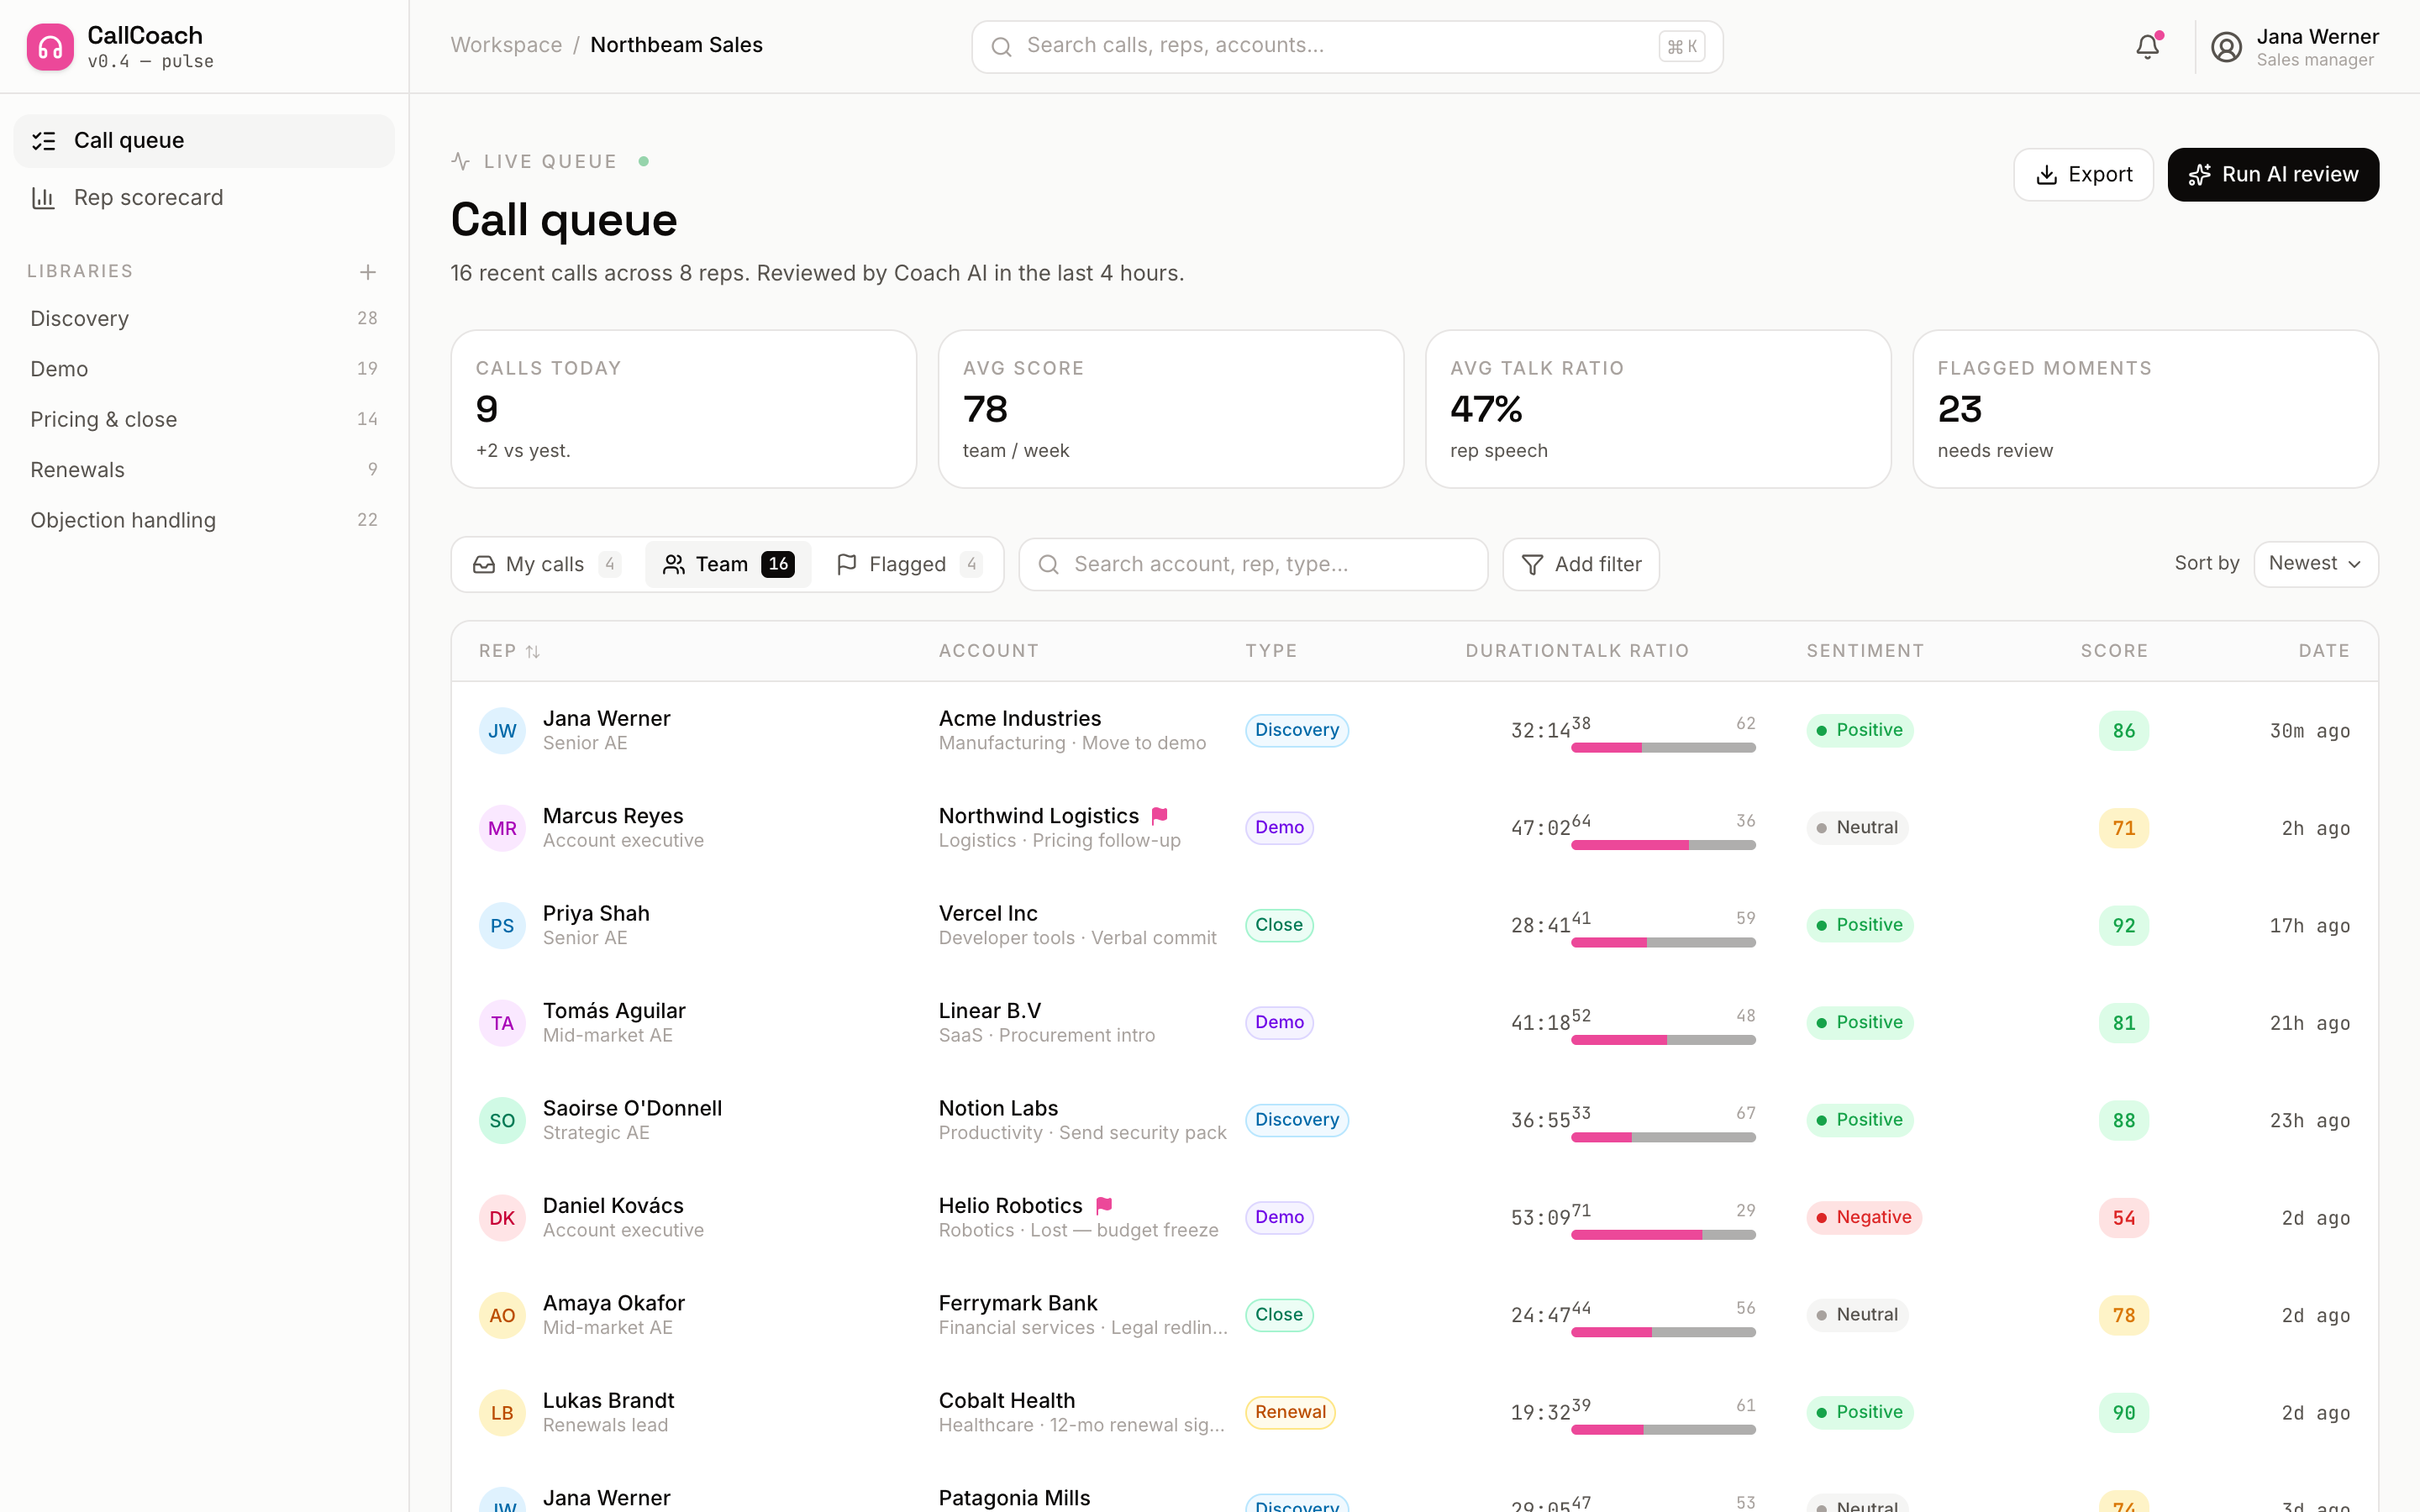Screen dimensions: 2420x1512
Task: Switch to the My calls tab
Action: (x=547, y=564)
